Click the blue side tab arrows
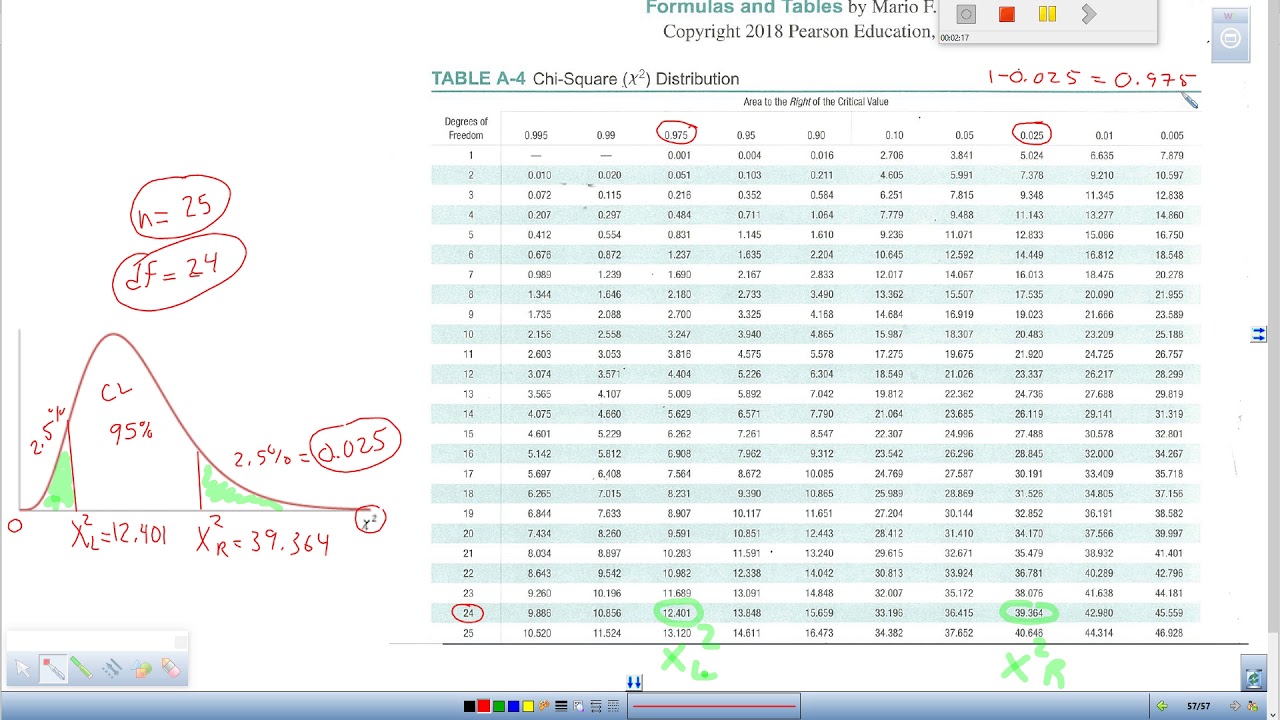This screenshot has width=1280, height=720. [1258, 335]
